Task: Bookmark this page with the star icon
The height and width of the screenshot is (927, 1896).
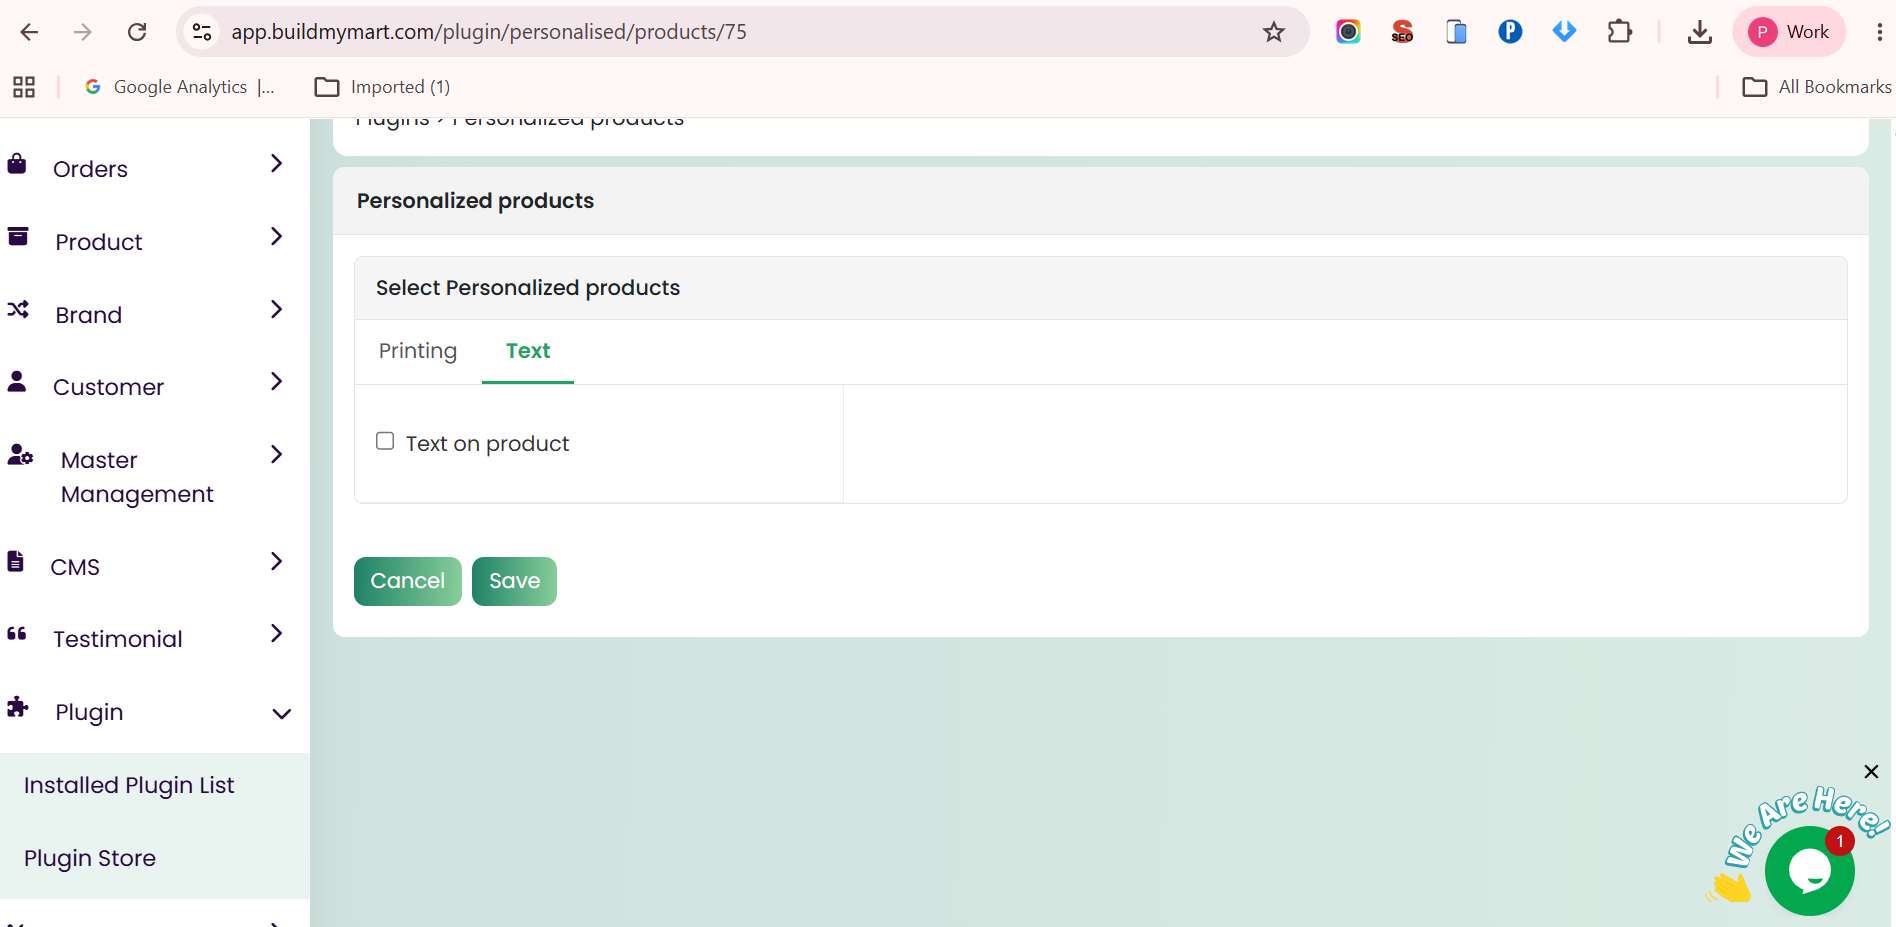Action: click(x=1273, y=32)
